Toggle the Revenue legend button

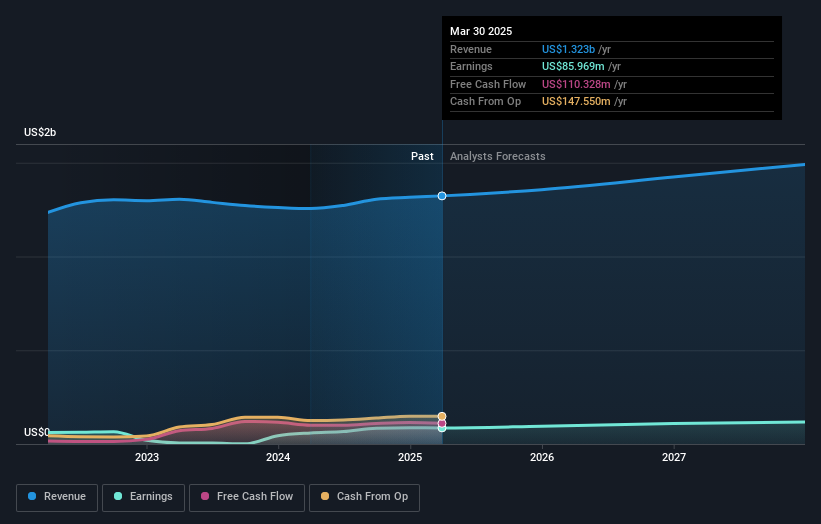point(57,497)
